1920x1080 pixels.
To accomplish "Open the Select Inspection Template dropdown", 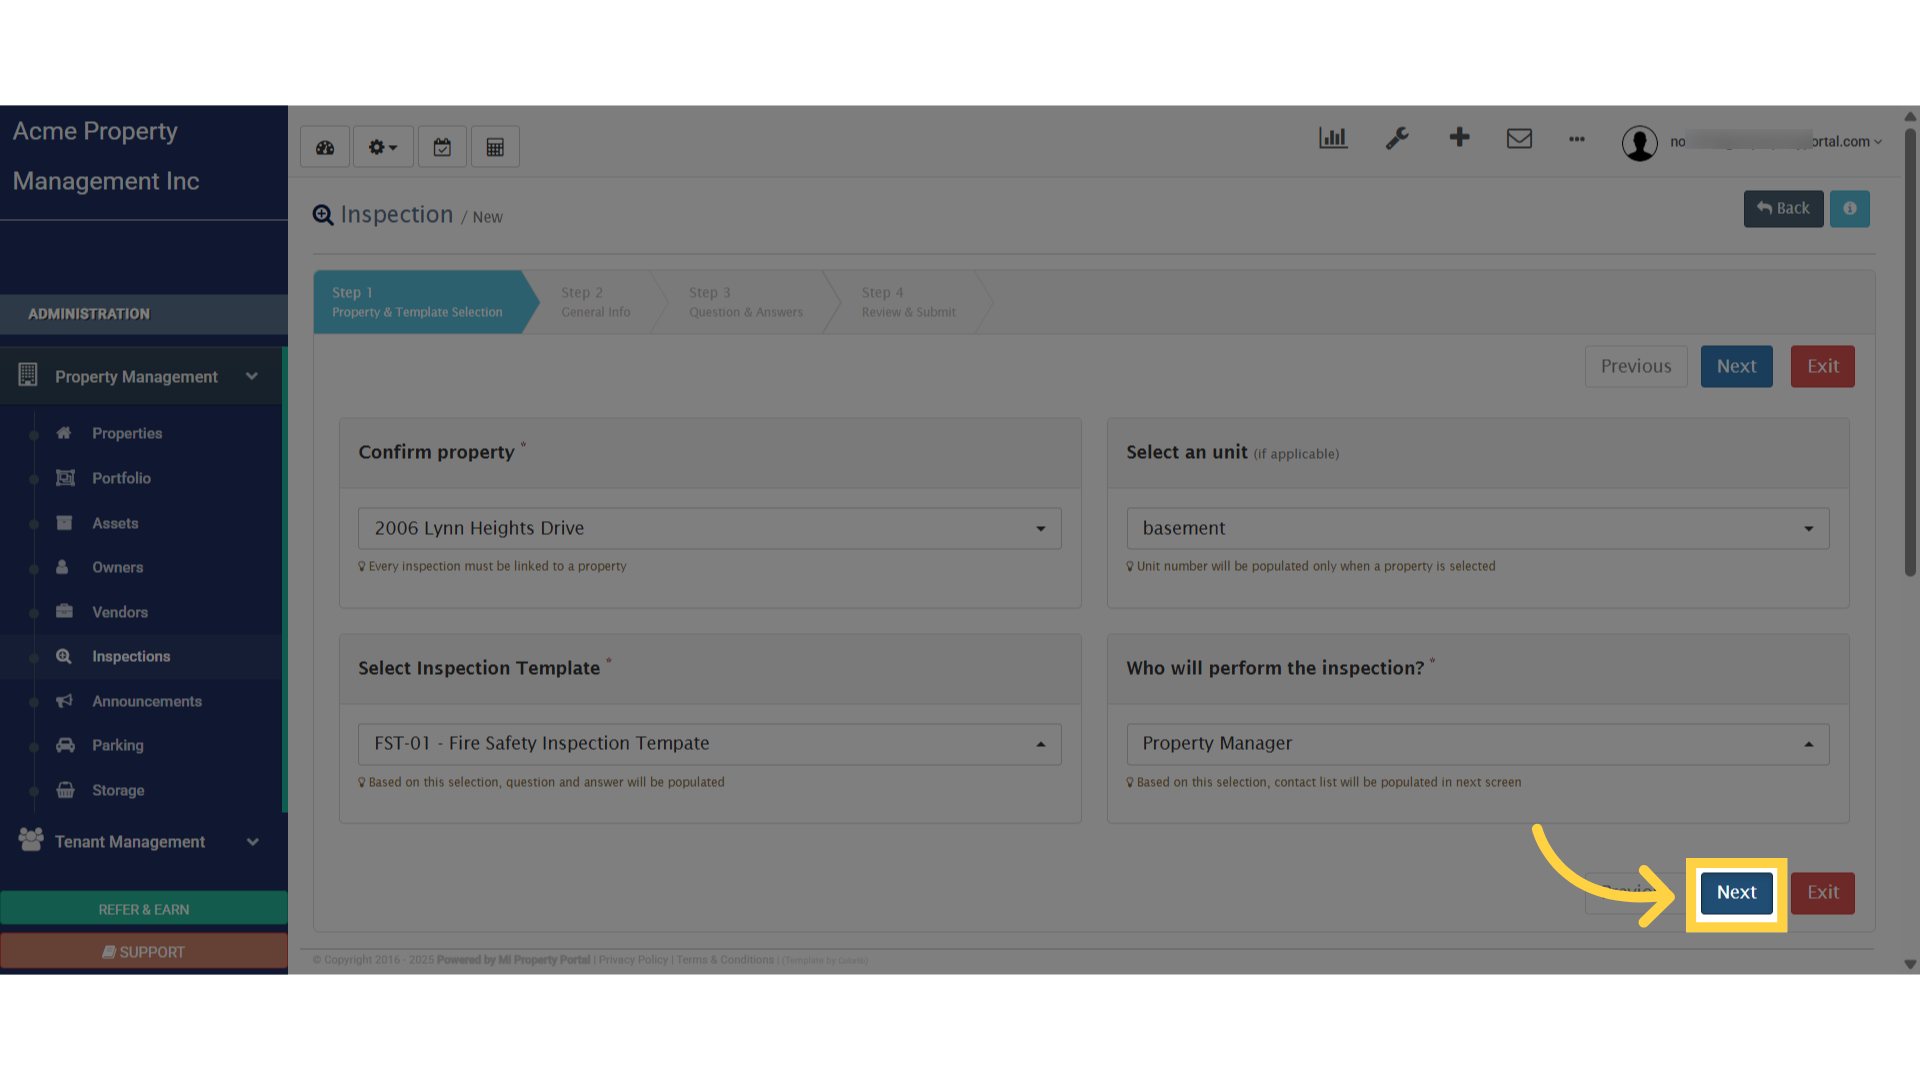I will click(710, 744).
